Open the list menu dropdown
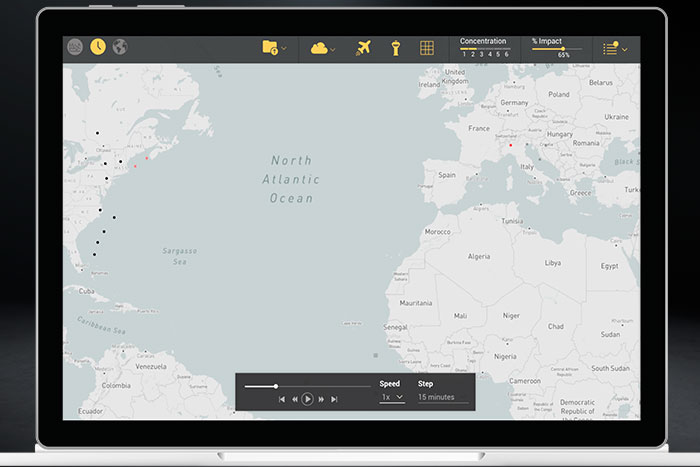The height and width of the screenshot is (467, 700). pos(615,48)
